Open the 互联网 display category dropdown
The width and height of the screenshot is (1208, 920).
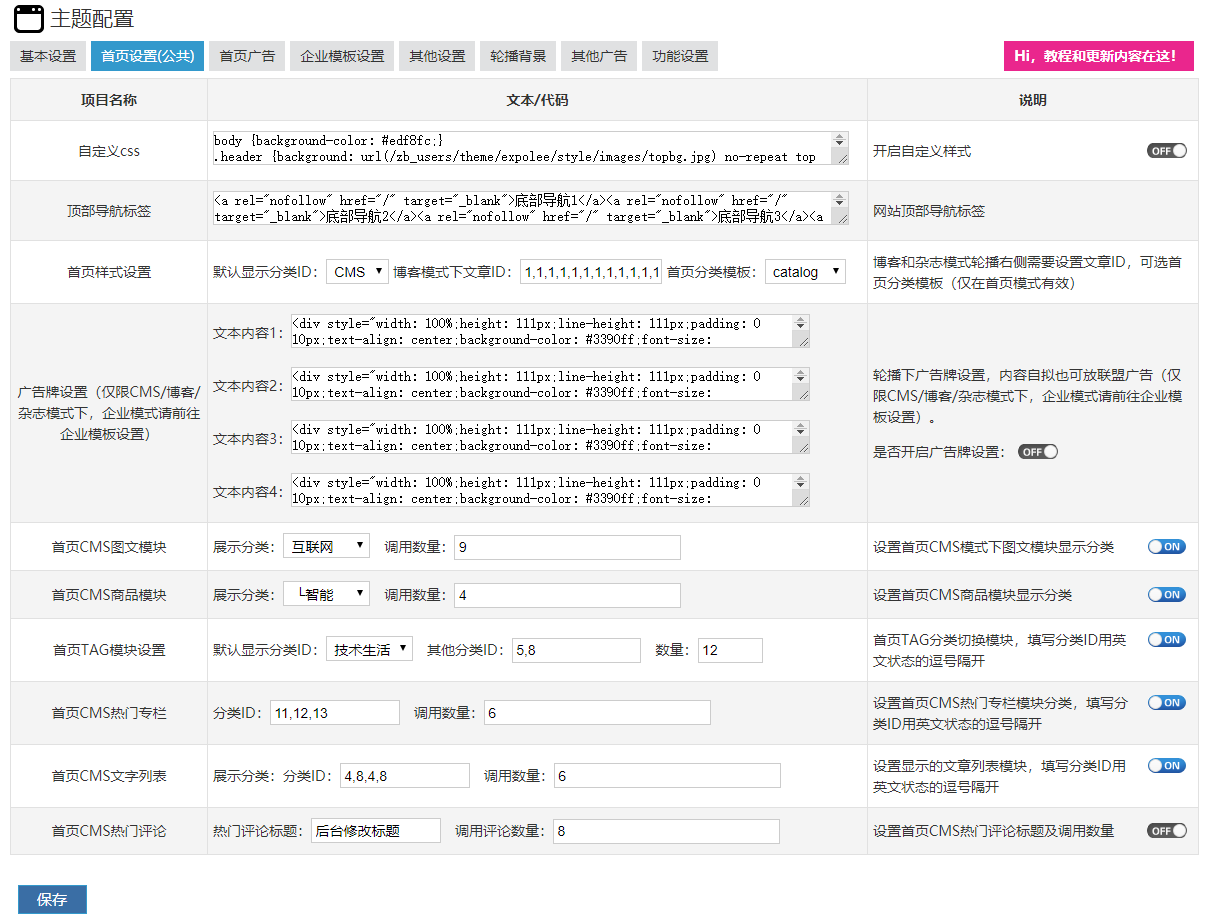[326, 546]
